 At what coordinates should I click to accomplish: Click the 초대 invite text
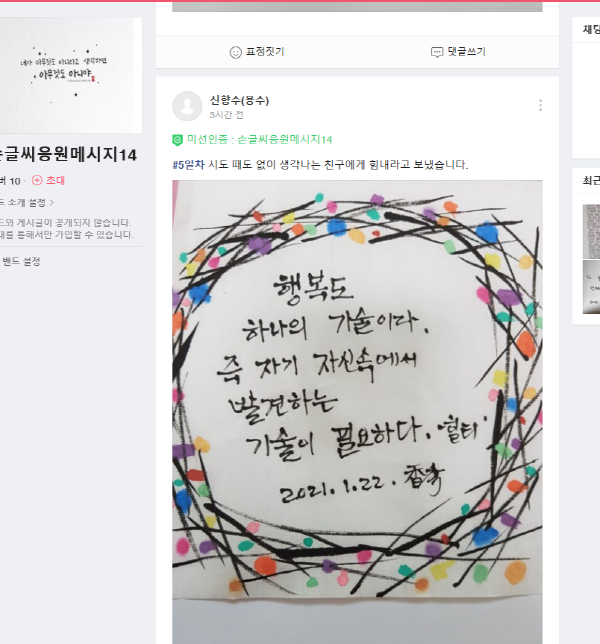pyautogui.click(x=55, y=180)
